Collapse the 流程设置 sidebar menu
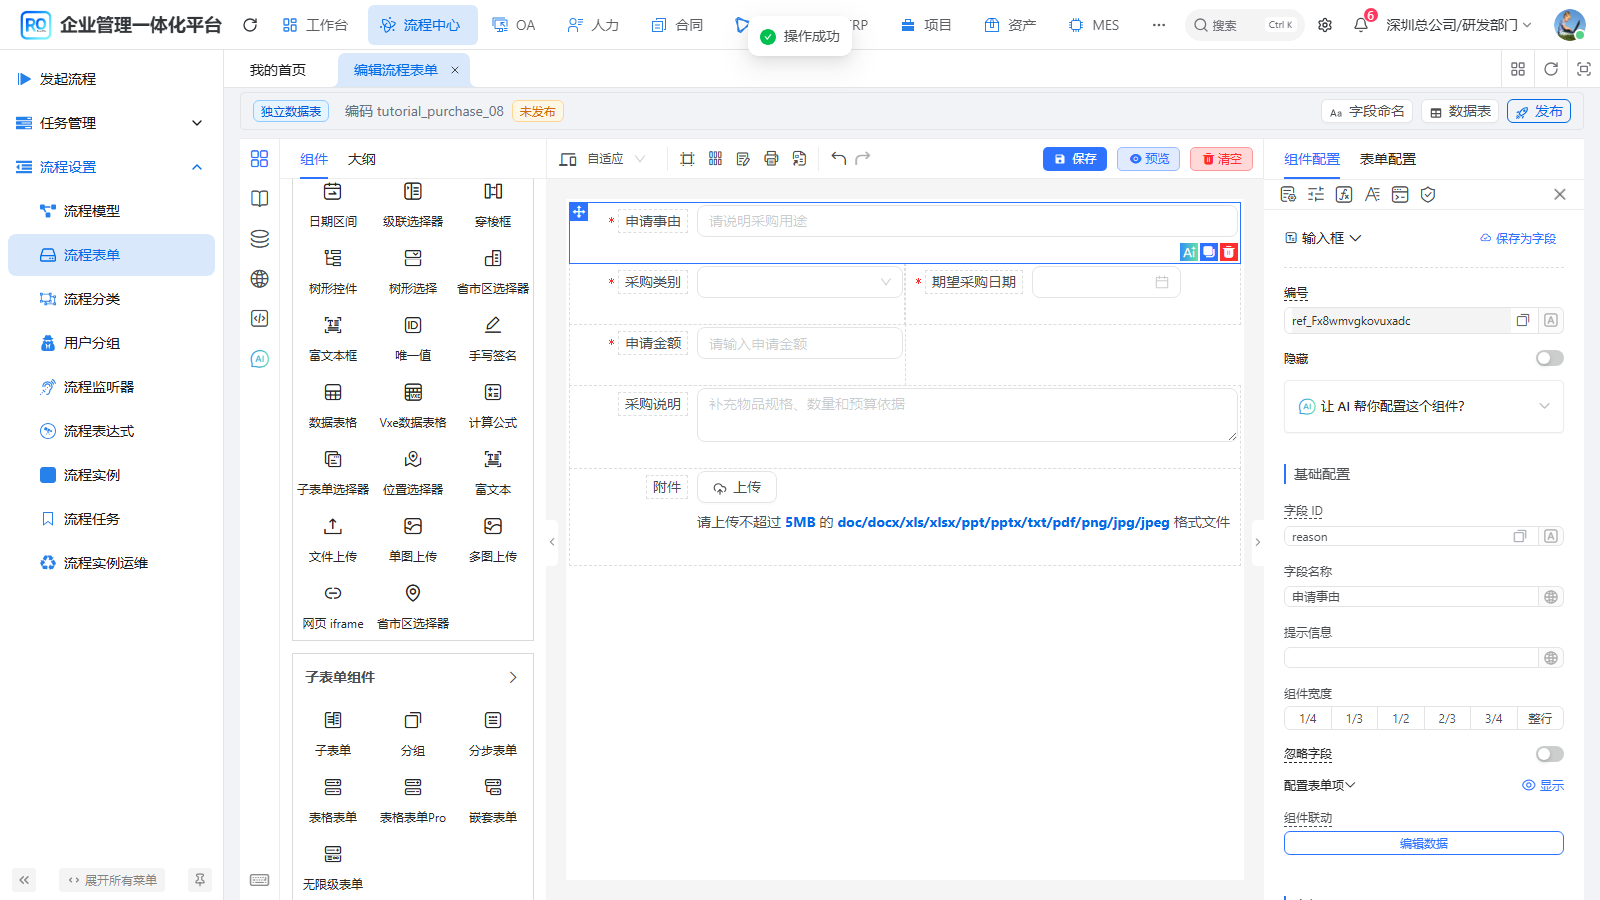Viewport: 1600px width, 900px height. tap(111, 167)
